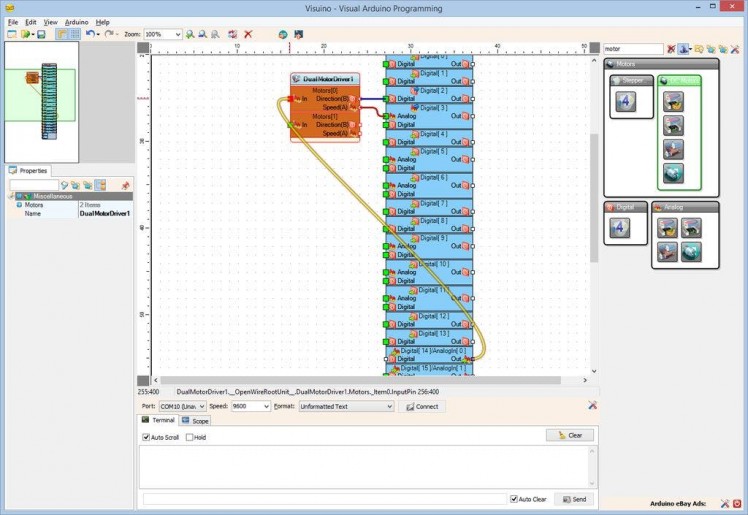Click the clear filter icon beside the component search box
The width and height of the screenshot is (748, 515).
pyautogui.click(x=671, y=48)
